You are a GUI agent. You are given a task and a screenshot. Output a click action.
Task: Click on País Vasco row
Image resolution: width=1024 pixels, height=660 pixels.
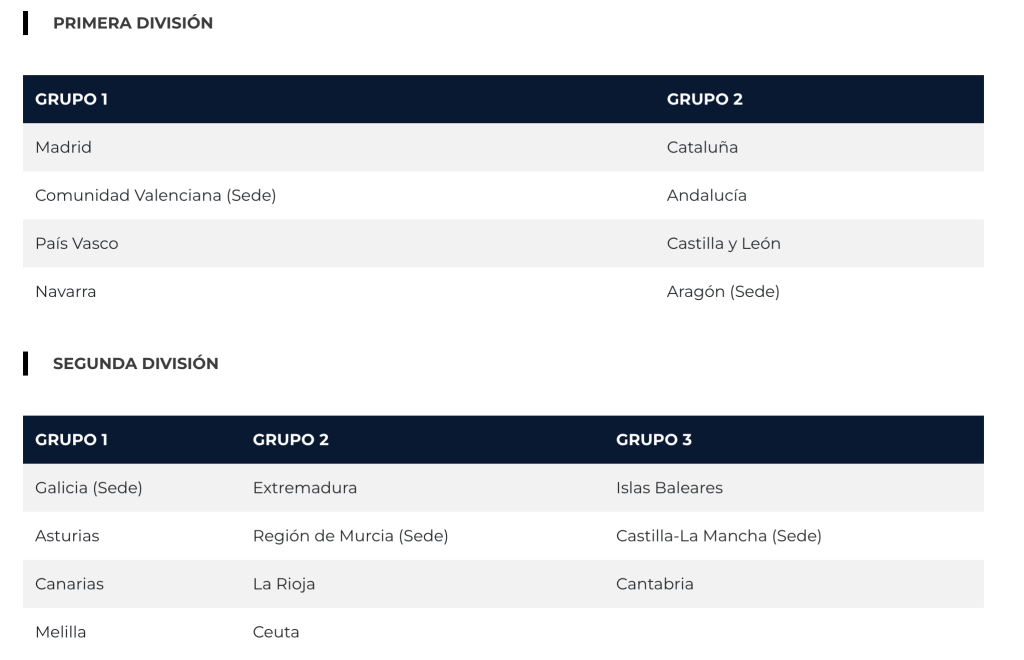[x=76, y=243]
